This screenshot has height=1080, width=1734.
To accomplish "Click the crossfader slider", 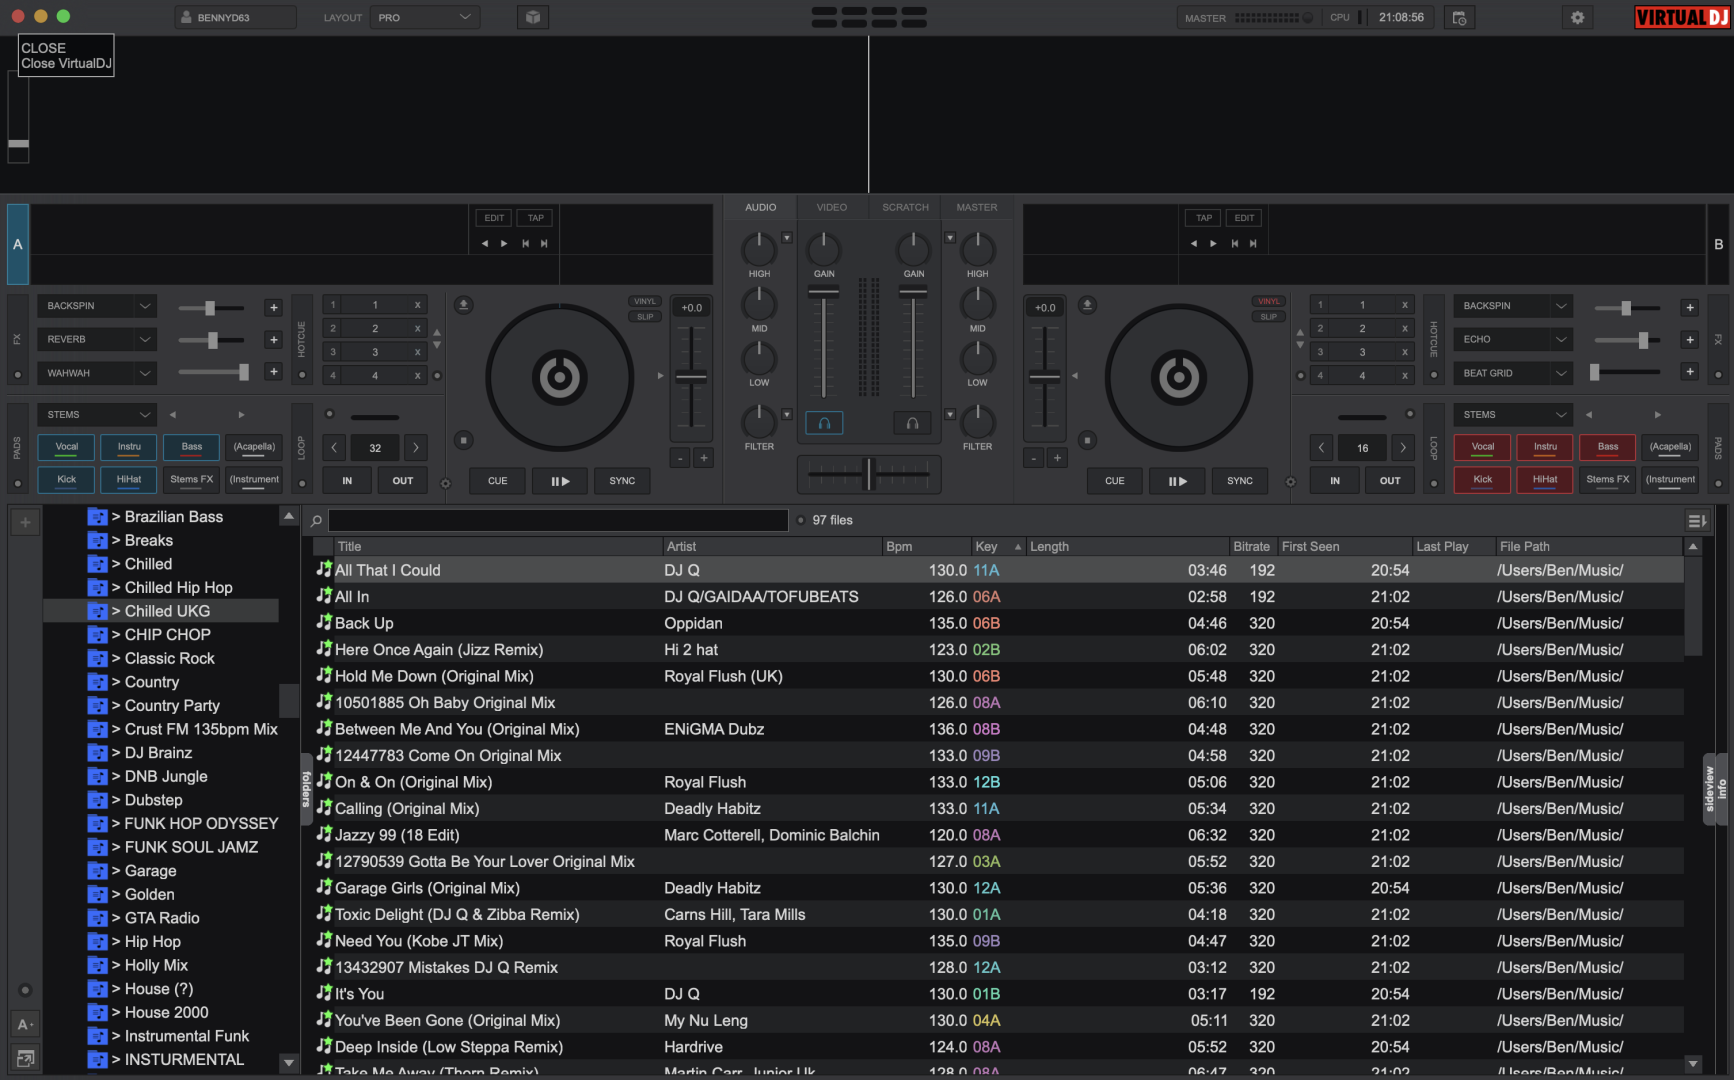I will coord(868,474).
